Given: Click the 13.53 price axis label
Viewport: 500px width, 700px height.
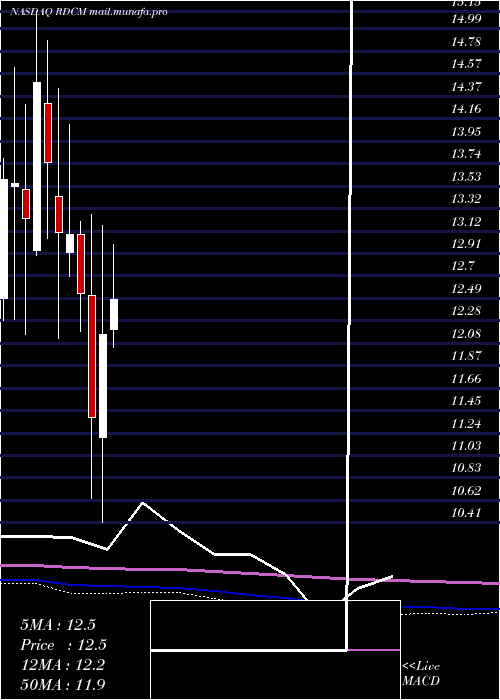Looking at the screenshot, I should (x=466, y=176).
